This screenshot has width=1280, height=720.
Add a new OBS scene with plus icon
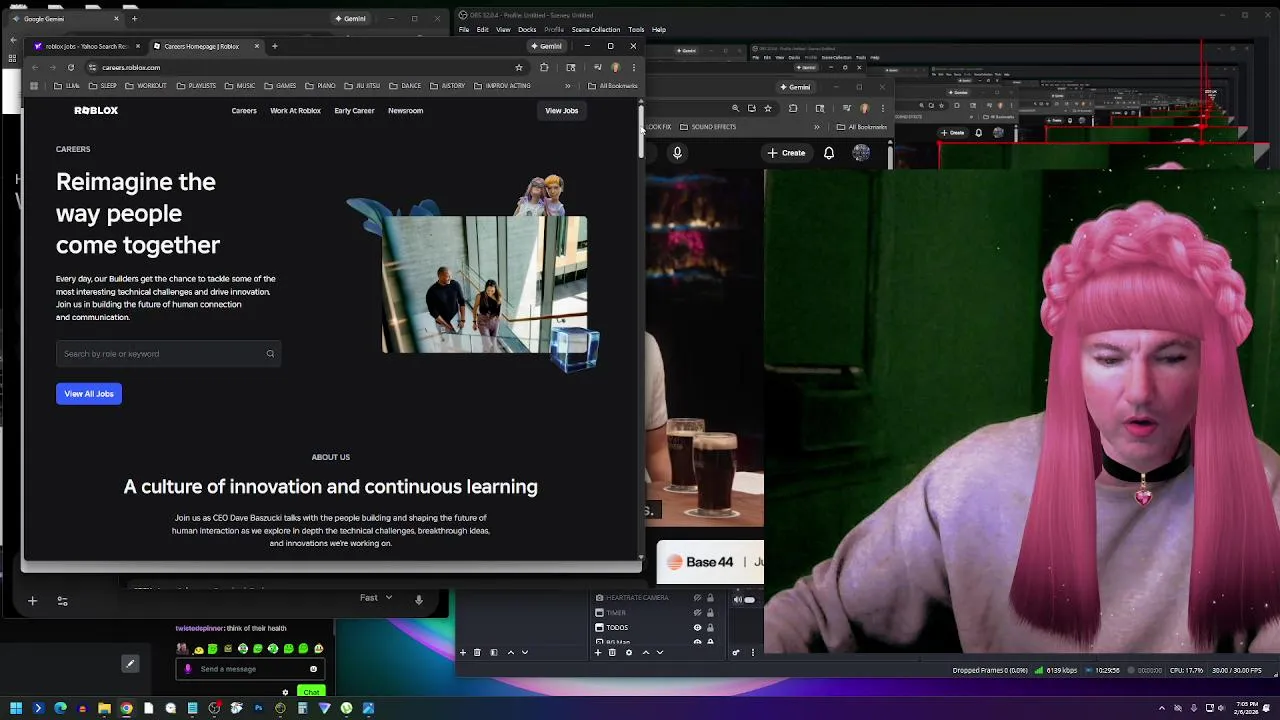(x=462, y=652)
